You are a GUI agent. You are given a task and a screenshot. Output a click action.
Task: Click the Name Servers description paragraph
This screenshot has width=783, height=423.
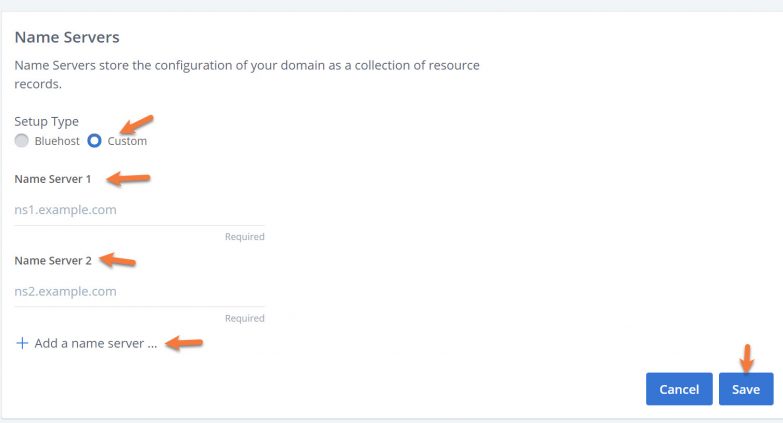(x=246, y=74)
